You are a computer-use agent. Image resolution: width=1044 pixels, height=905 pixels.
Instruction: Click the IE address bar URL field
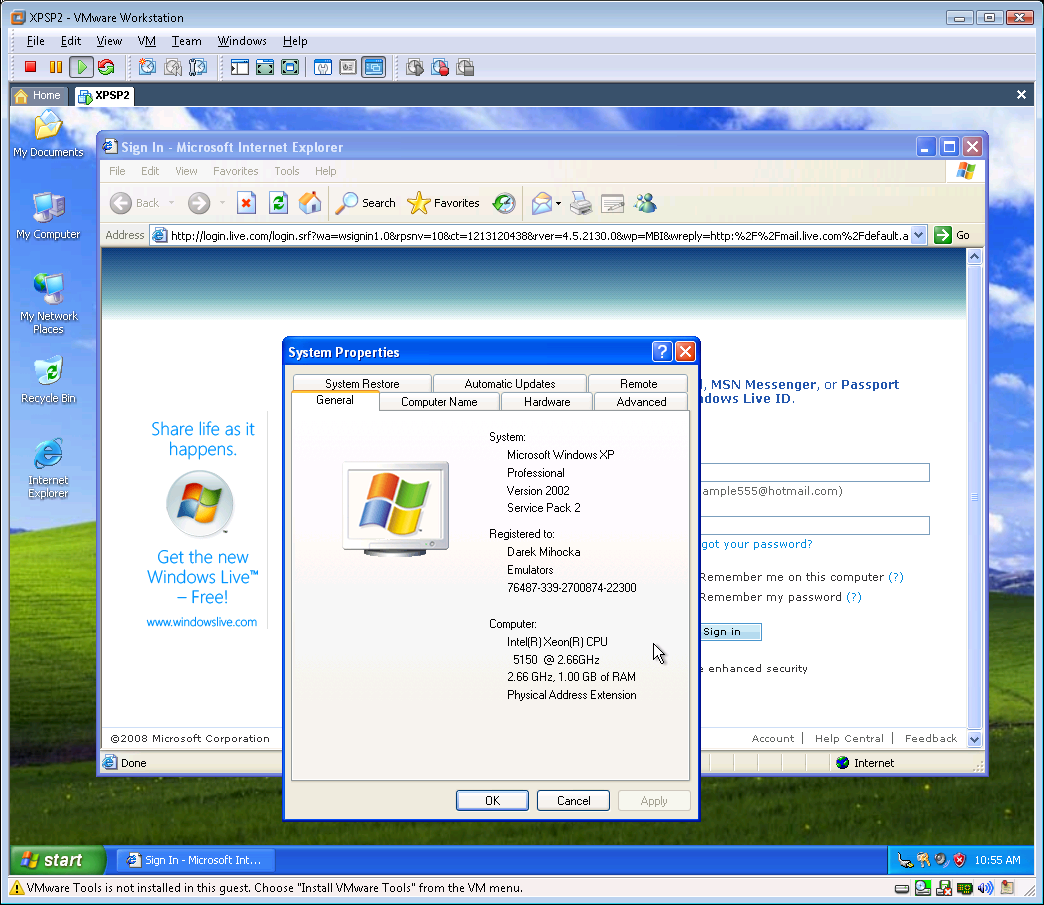538,235
